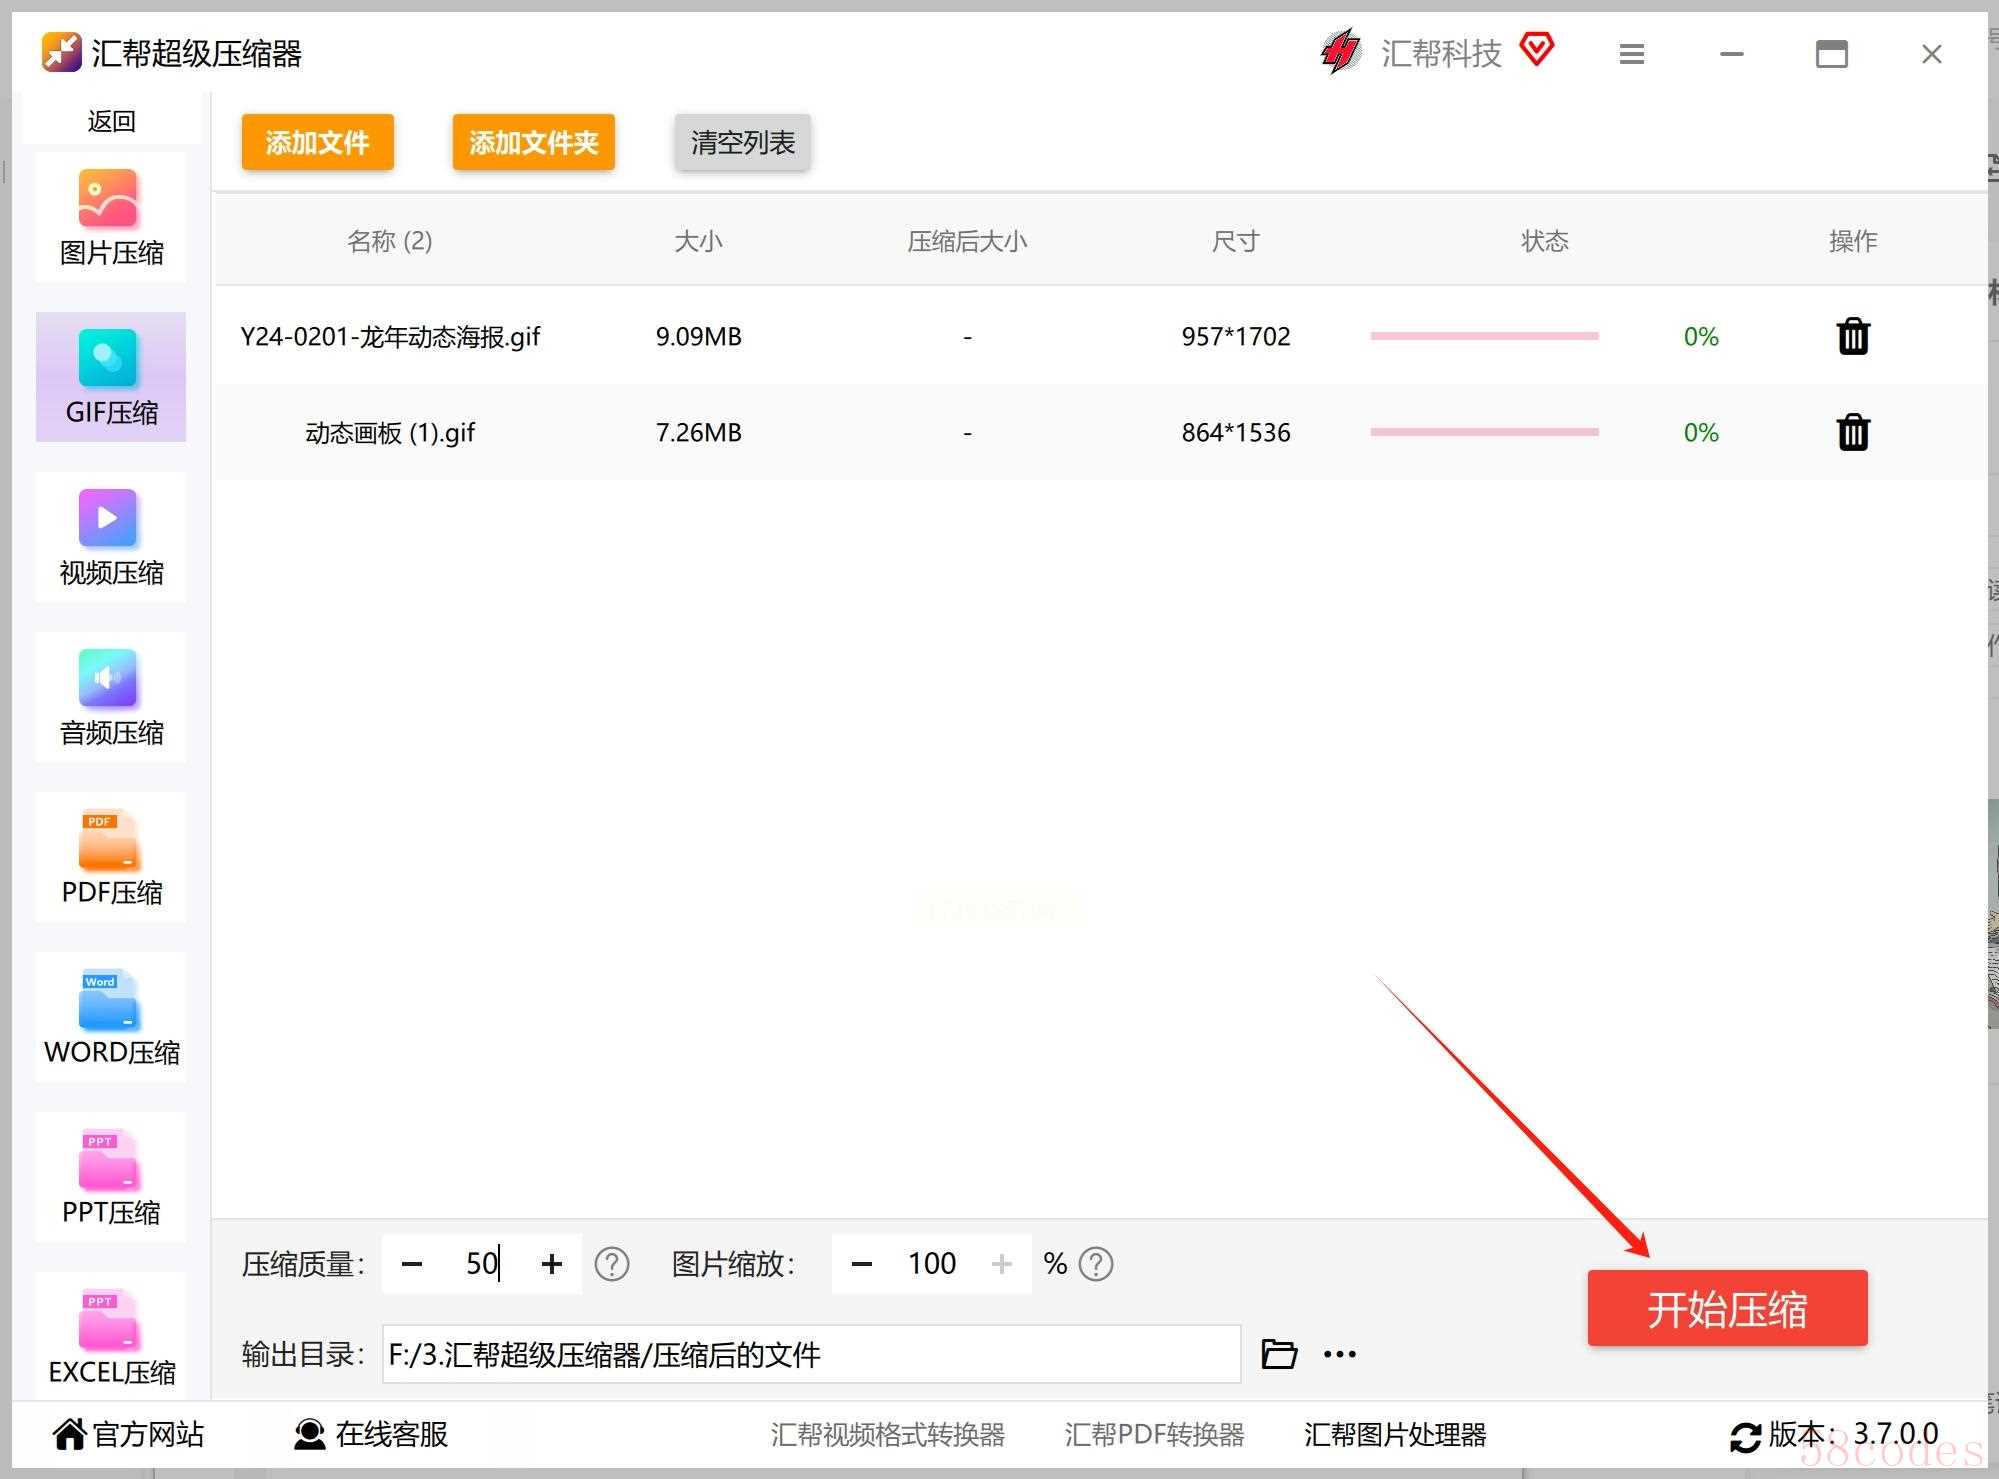The image size is (1999, 1479).
Task: Increase 图片缩放 with plus button
Action: coord(1002,1264)
